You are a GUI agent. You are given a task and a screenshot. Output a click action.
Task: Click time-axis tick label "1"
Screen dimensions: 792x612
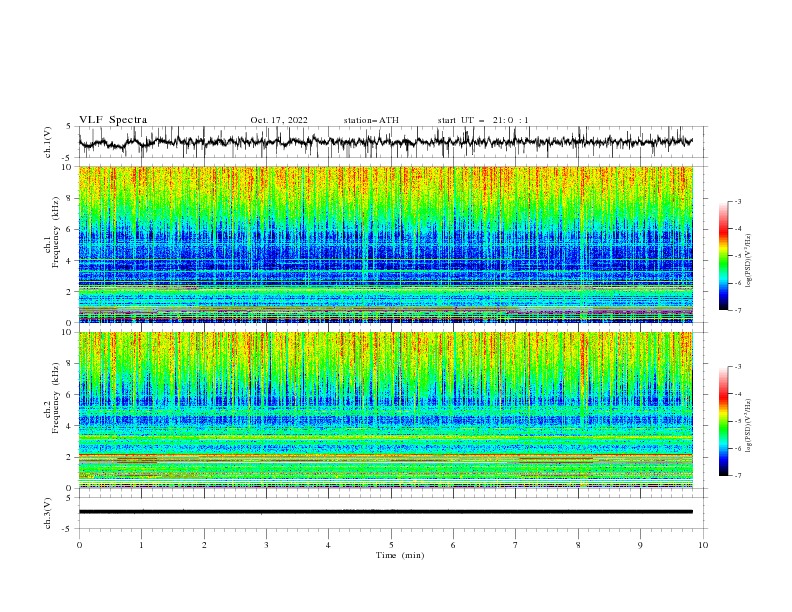141,545
